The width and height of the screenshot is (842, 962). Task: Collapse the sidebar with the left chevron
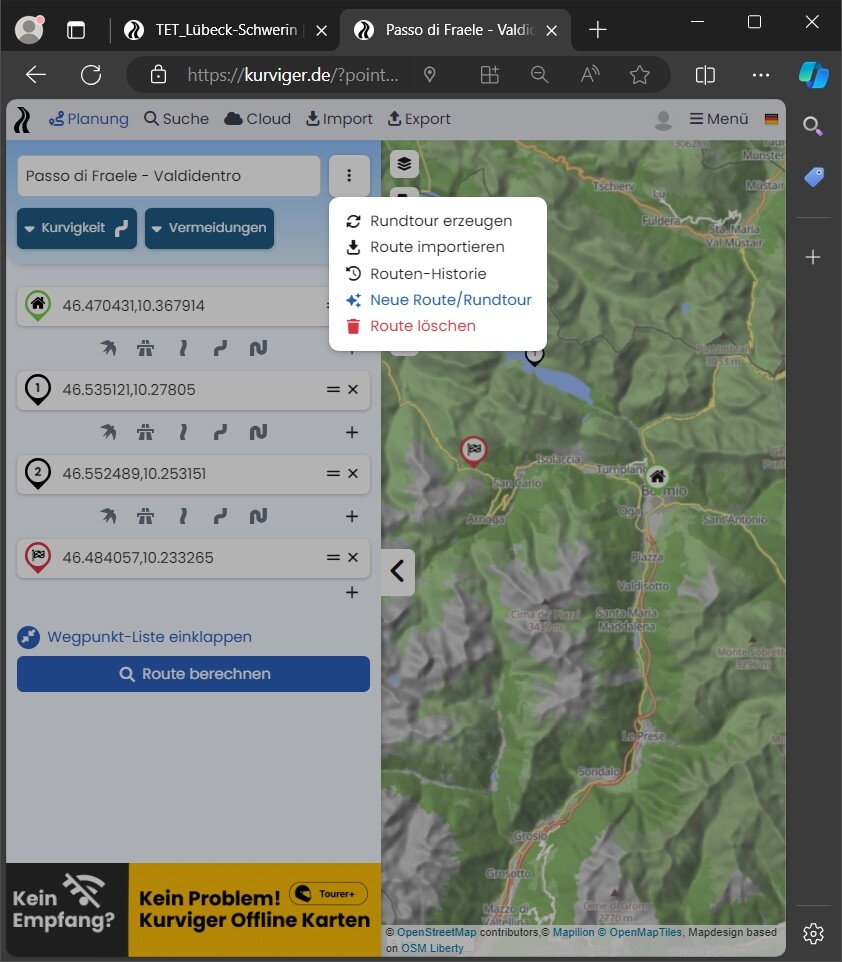pos(397,571)
